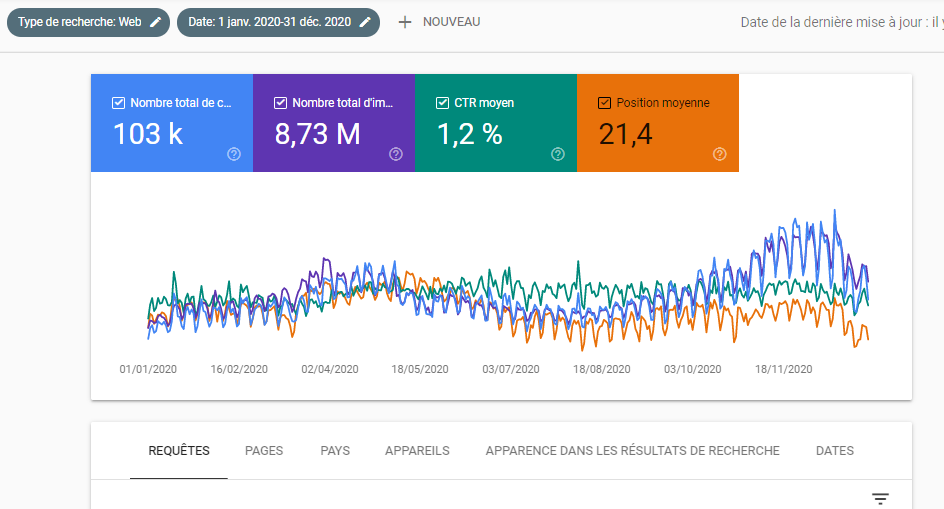Screen dimensions: 944x509
Task: Click the plus icon beside NOUVEAU
Action: point(405,22)
